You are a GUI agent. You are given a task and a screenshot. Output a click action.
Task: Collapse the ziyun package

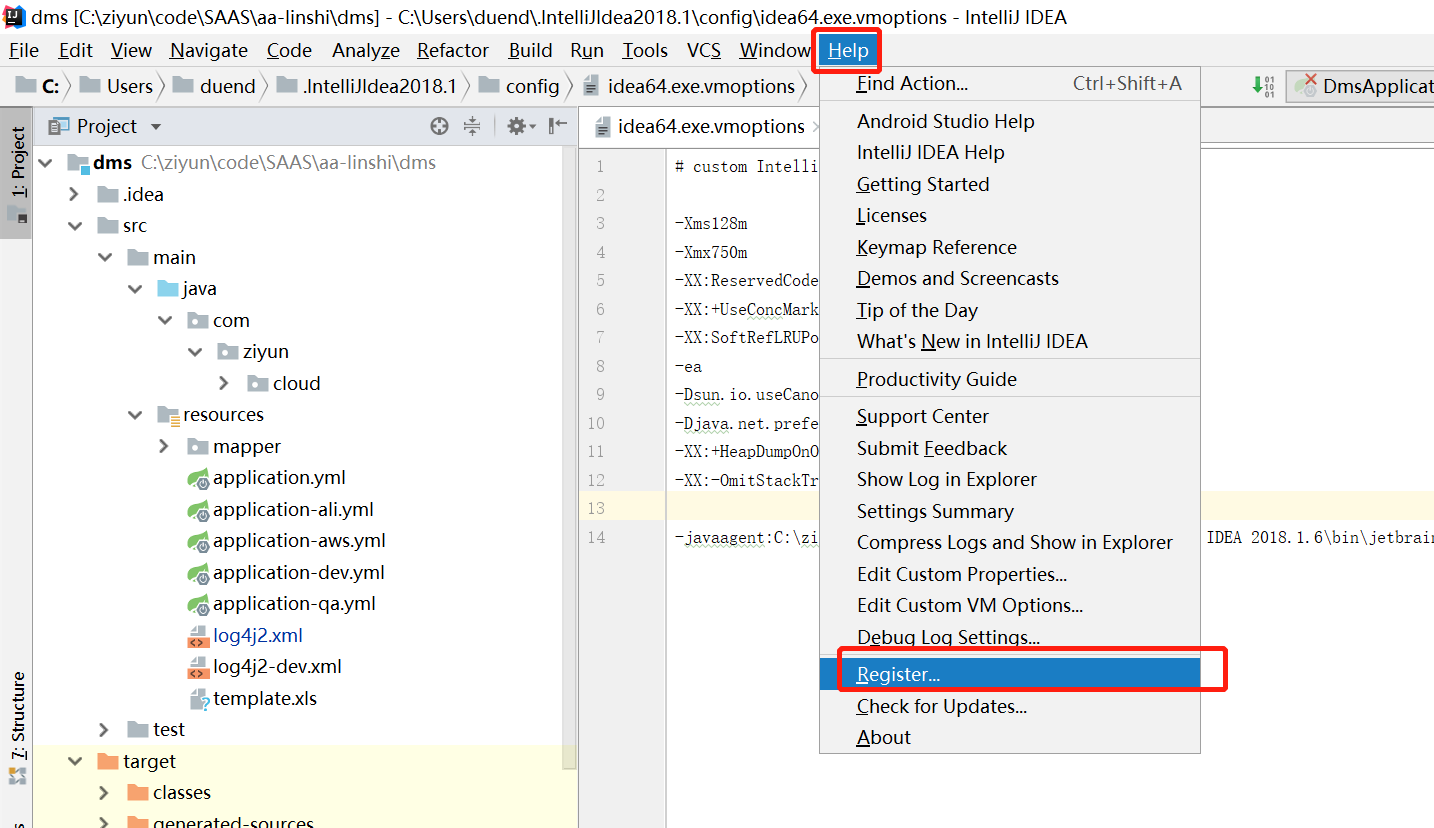pyautogui.click(x=195, y=352)
